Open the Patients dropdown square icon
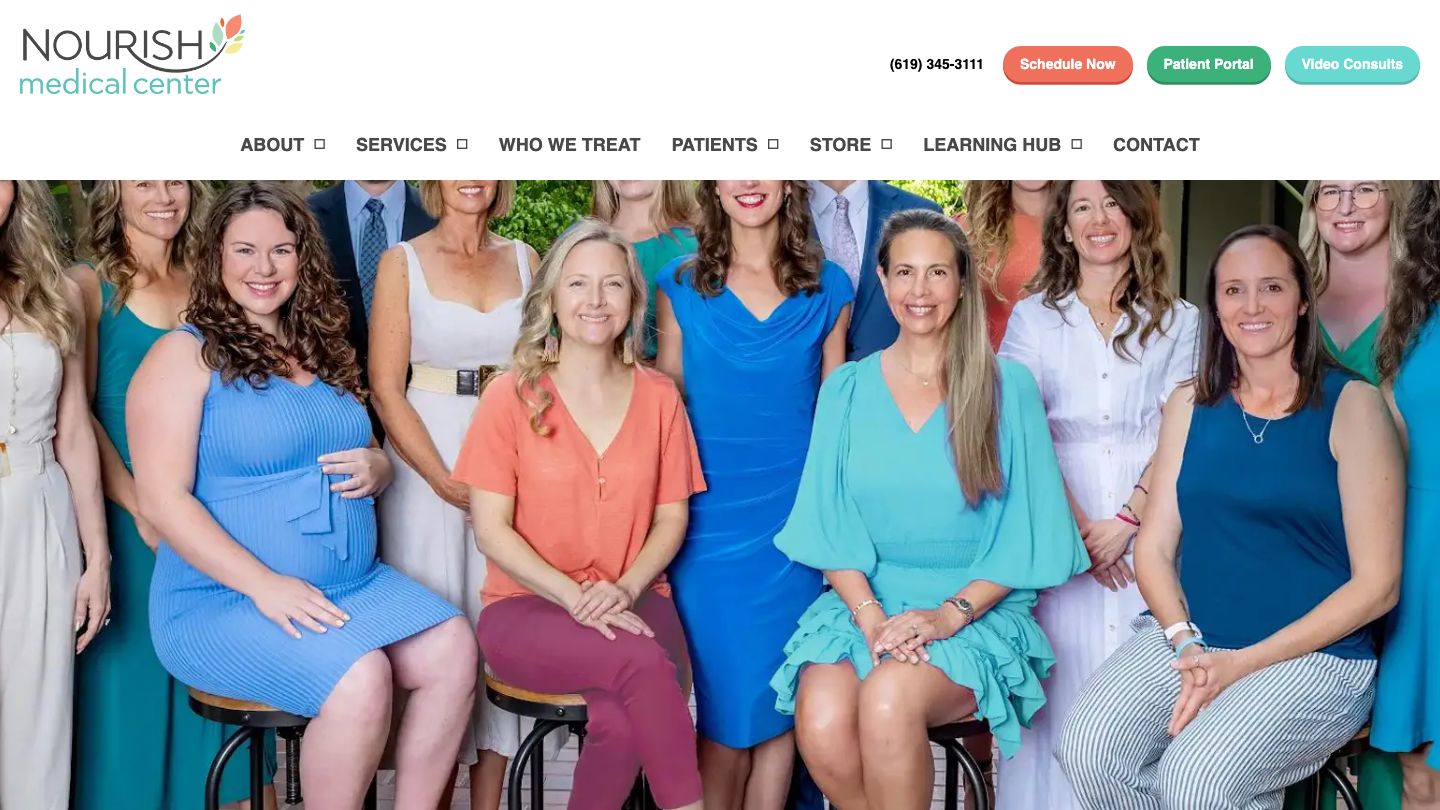The height and width of the screenshot is (810, 1440). coord(773,144)
